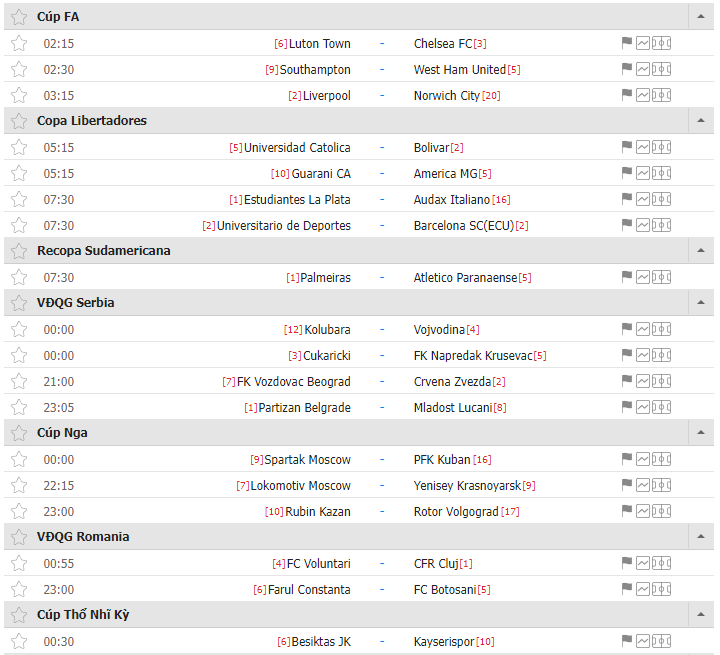
Task: Favorite the Cúp Nga league header
Action: (x=19, y=433)
